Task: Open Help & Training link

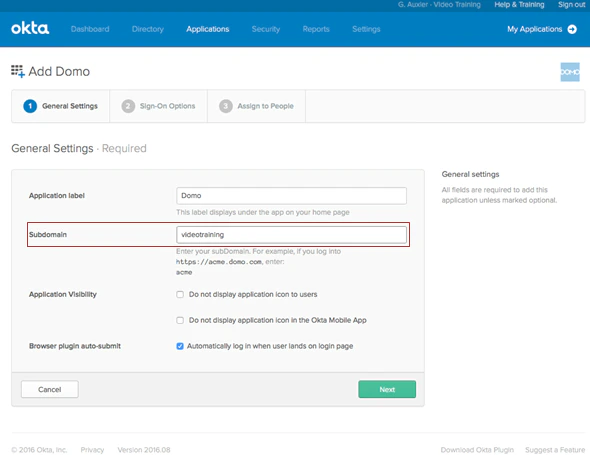Action: coord(519,5)
